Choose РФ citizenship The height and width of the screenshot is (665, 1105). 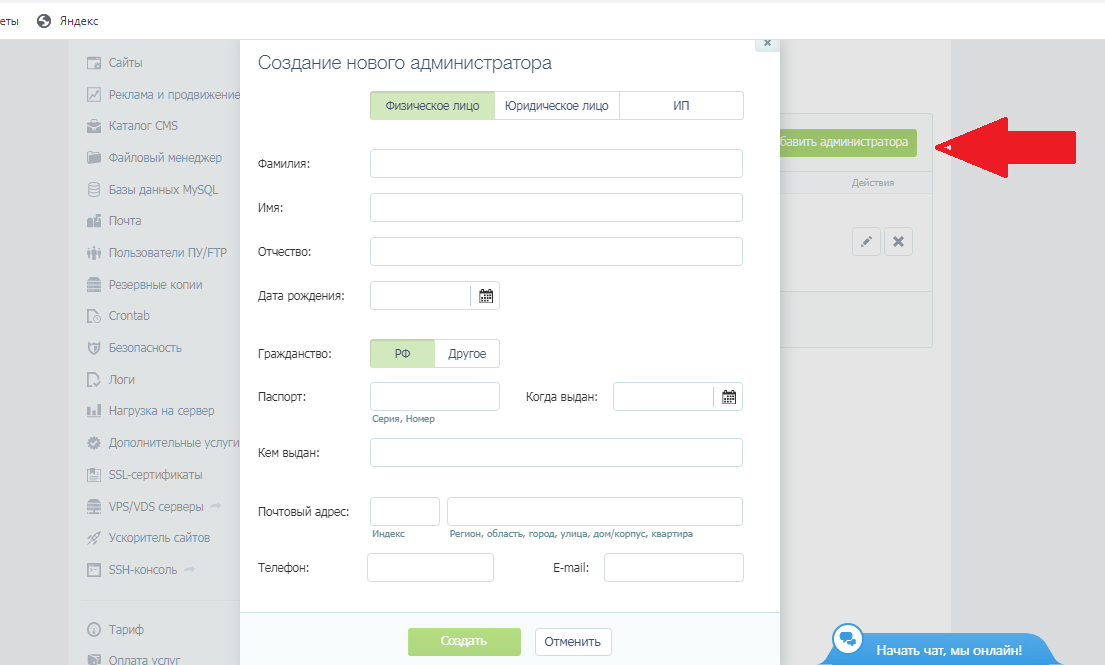pyautogui.click(x=402, y=354)
